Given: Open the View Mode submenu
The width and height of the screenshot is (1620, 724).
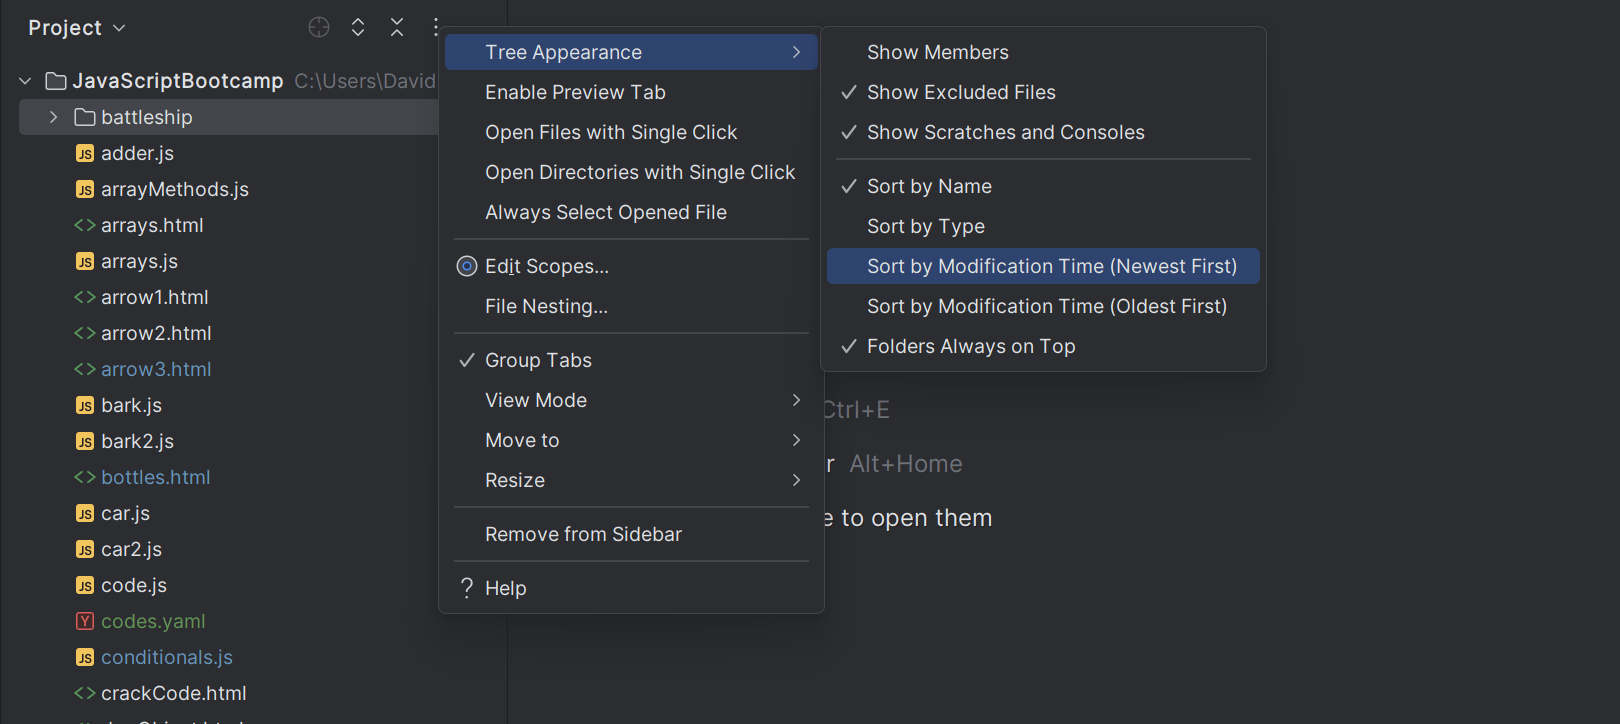Looking at the screenshot, I should click(x=536, y=400).
